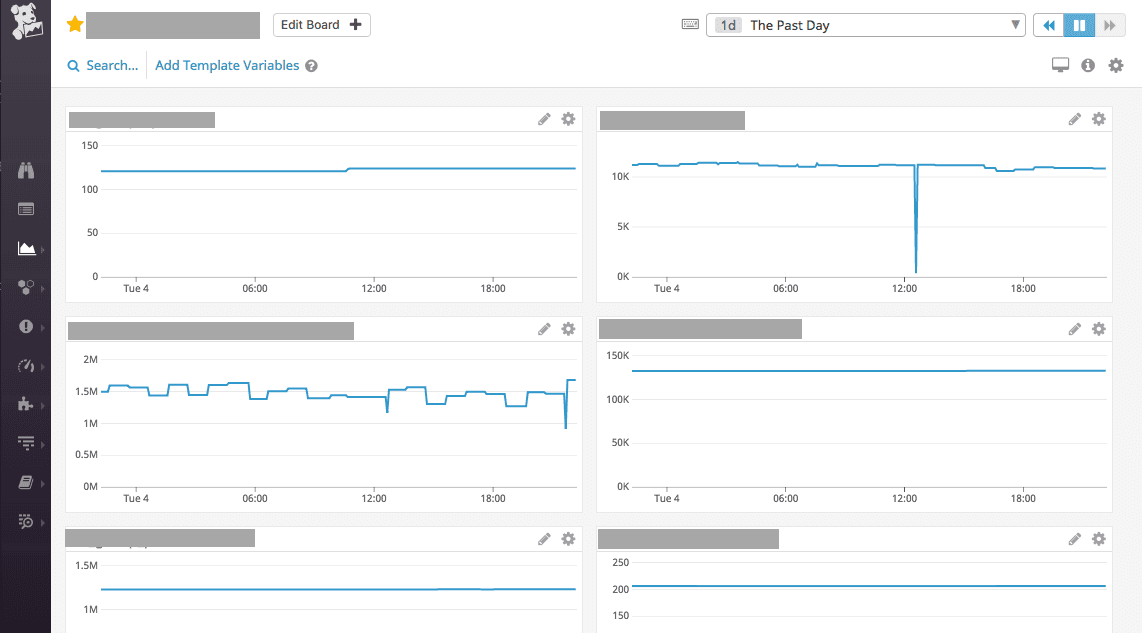Open Infrastructure via the hexagons icon
This screenshot has width=1142, height=633.
click(x=27, y=287)
